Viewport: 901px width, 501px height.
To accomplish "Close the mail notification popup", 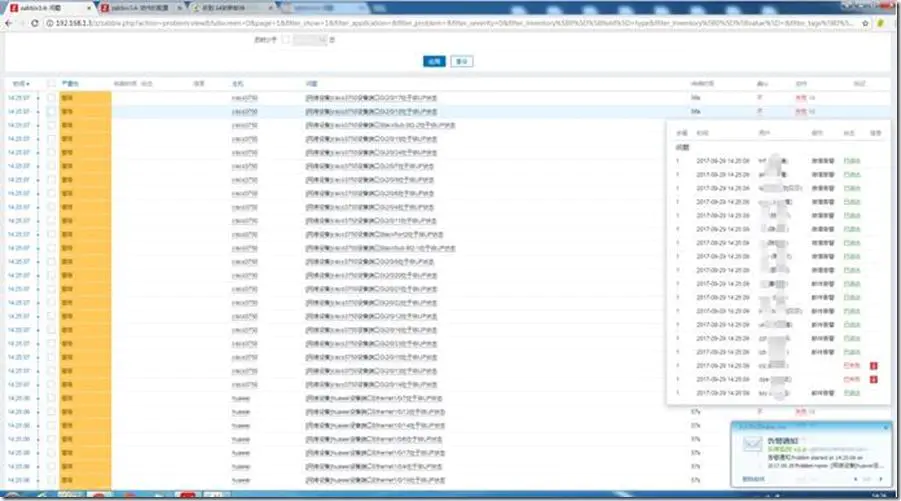I will (x=886, y=427).
